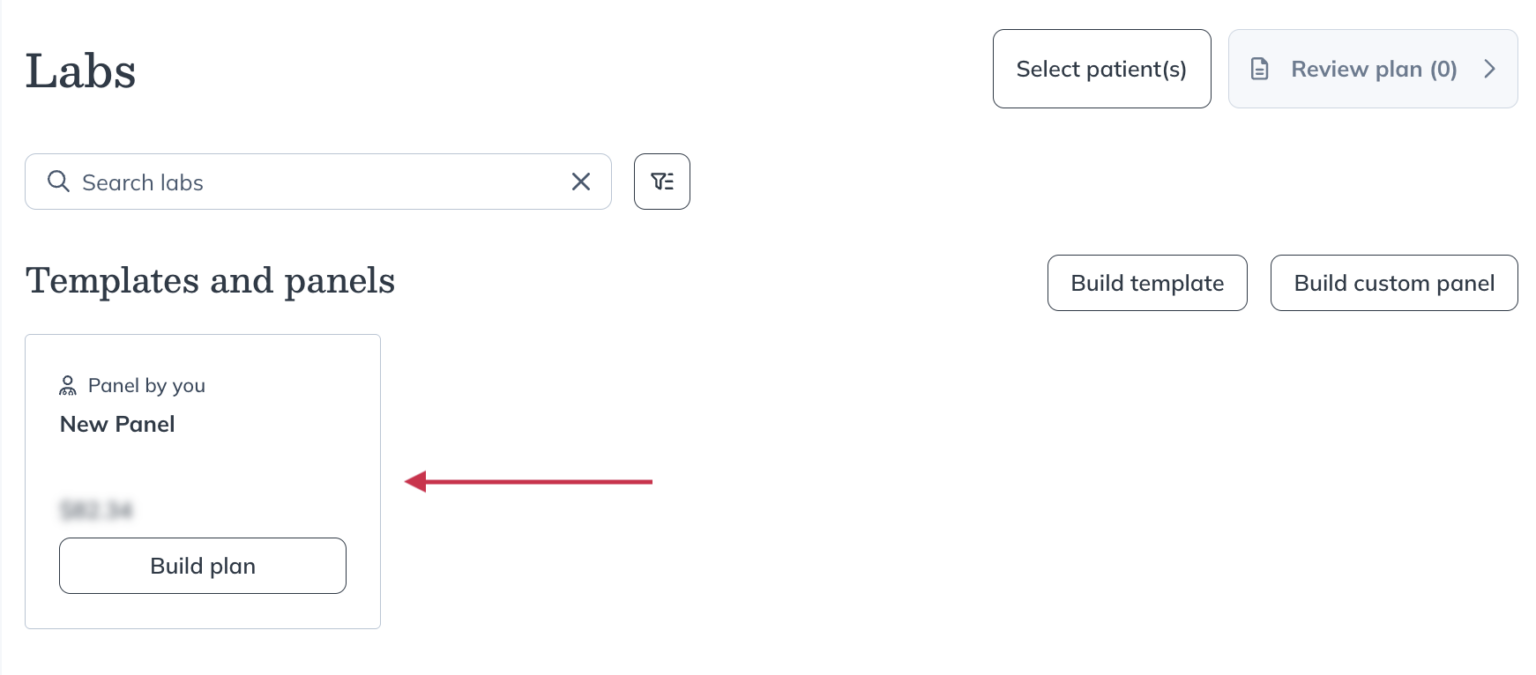Select the panel person icon on New Panel card
The height and width of the screenshot is (675, 1536).
click(68, 384)
